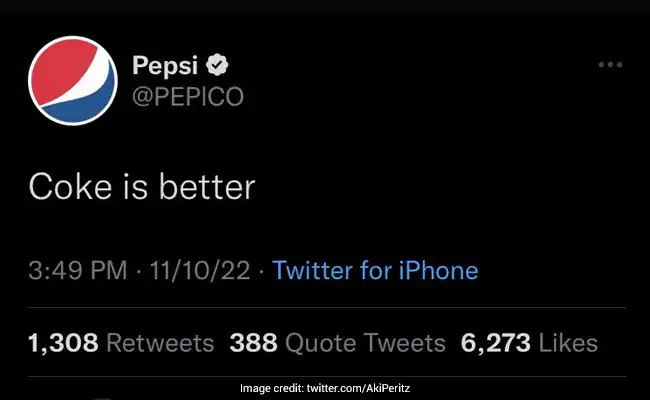Click the number 1,308 retweet count

tap(62, 343)
